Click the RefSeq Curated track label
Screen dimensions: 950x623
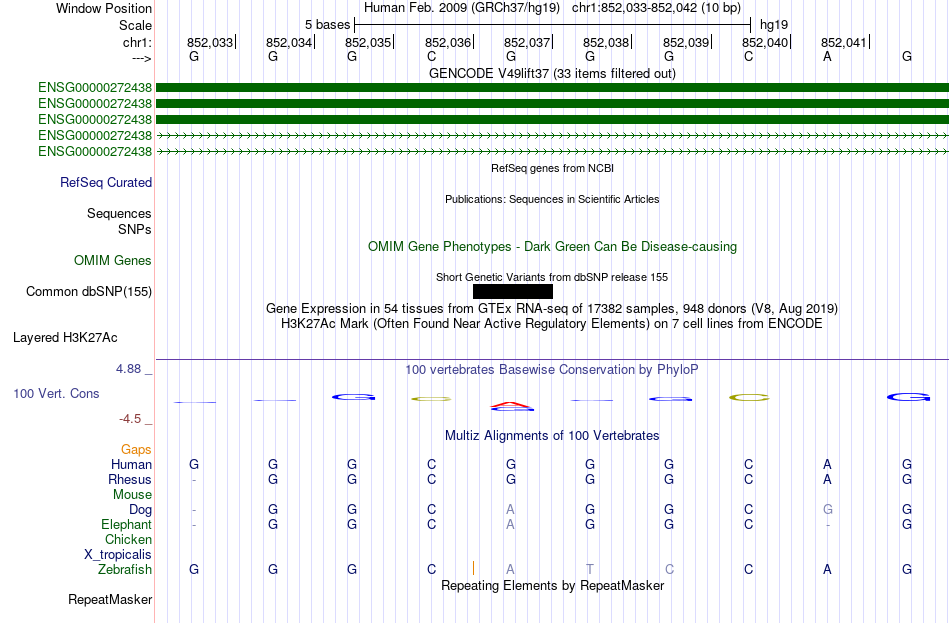tap(105, 182)
